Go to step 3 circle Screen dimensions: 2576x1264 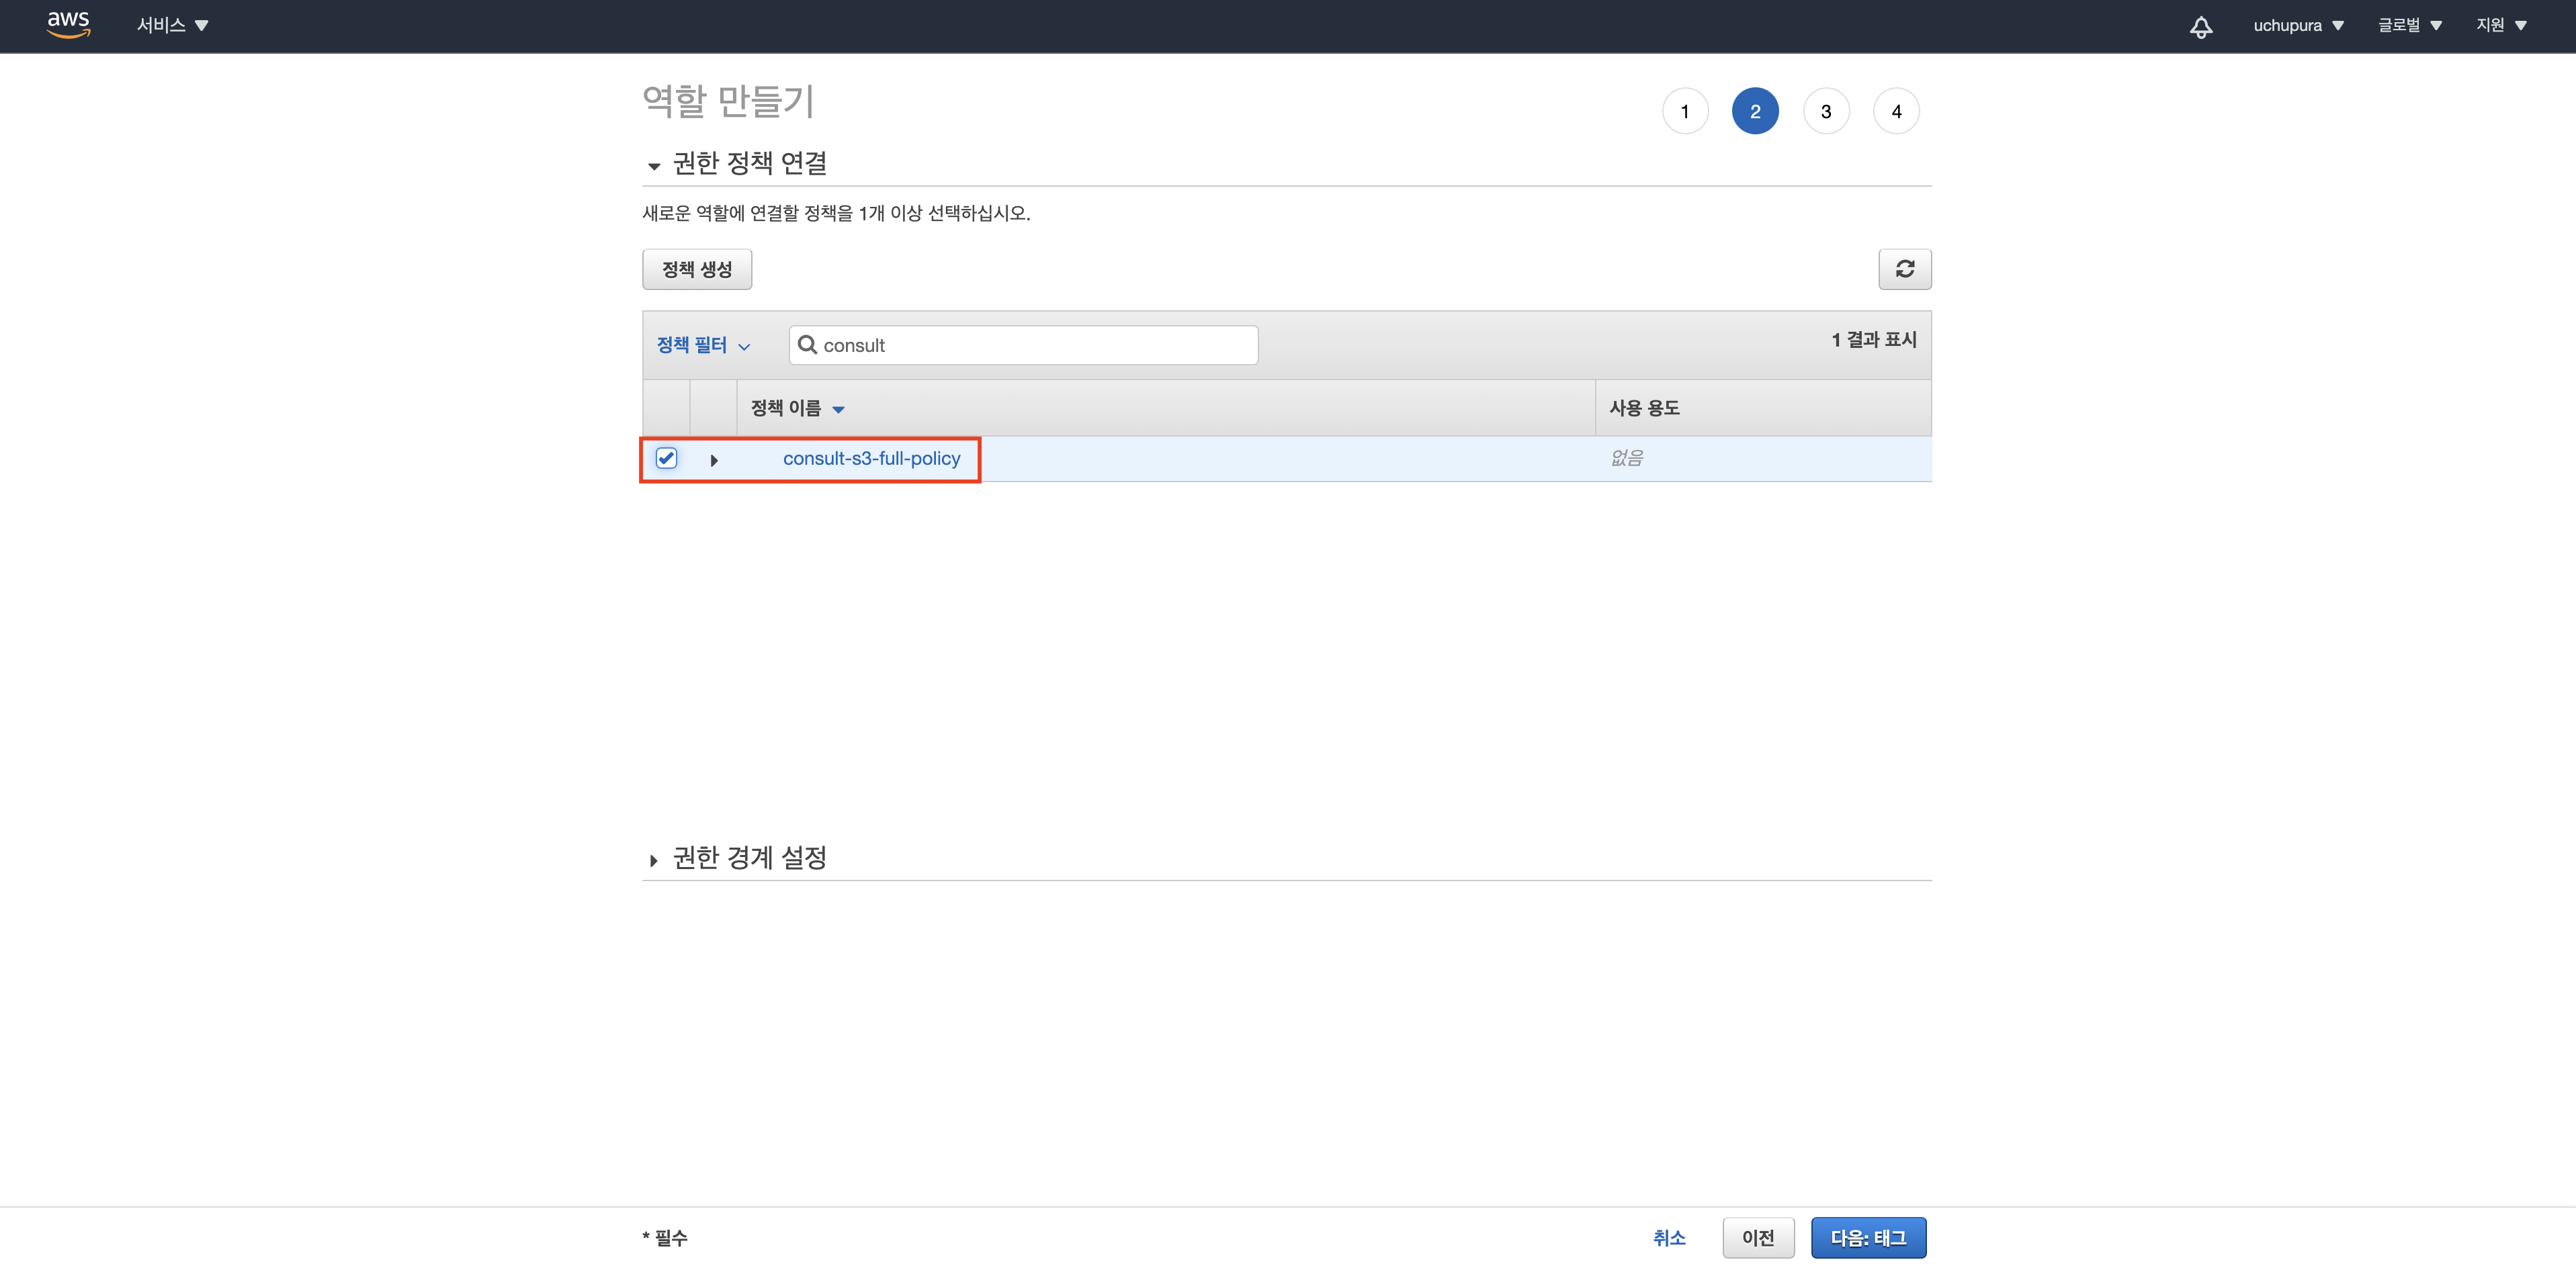click(x=1826, y=111)
